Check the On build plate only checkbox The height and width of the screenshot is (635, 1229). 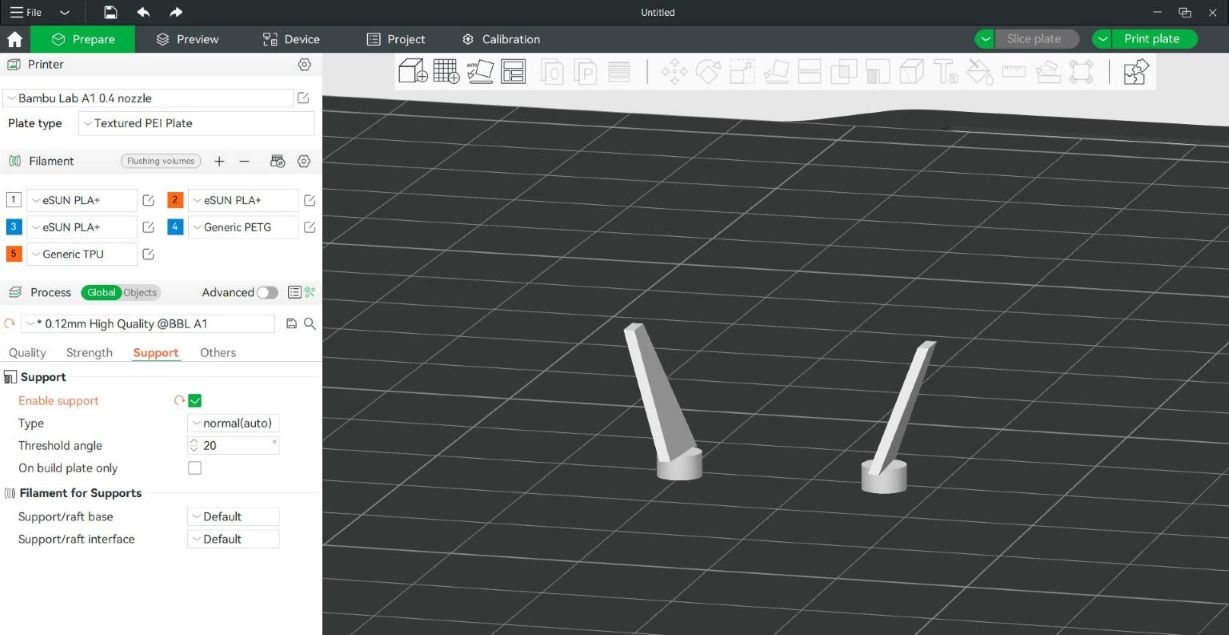(195, 468)
